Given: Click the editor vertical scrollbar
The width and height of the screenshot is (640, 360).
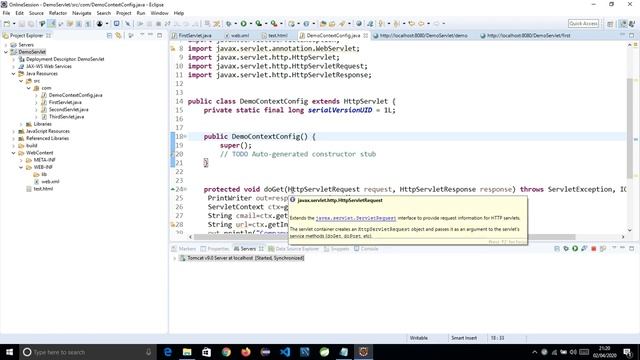Looking at the screenshot, I should pos(630,127).
